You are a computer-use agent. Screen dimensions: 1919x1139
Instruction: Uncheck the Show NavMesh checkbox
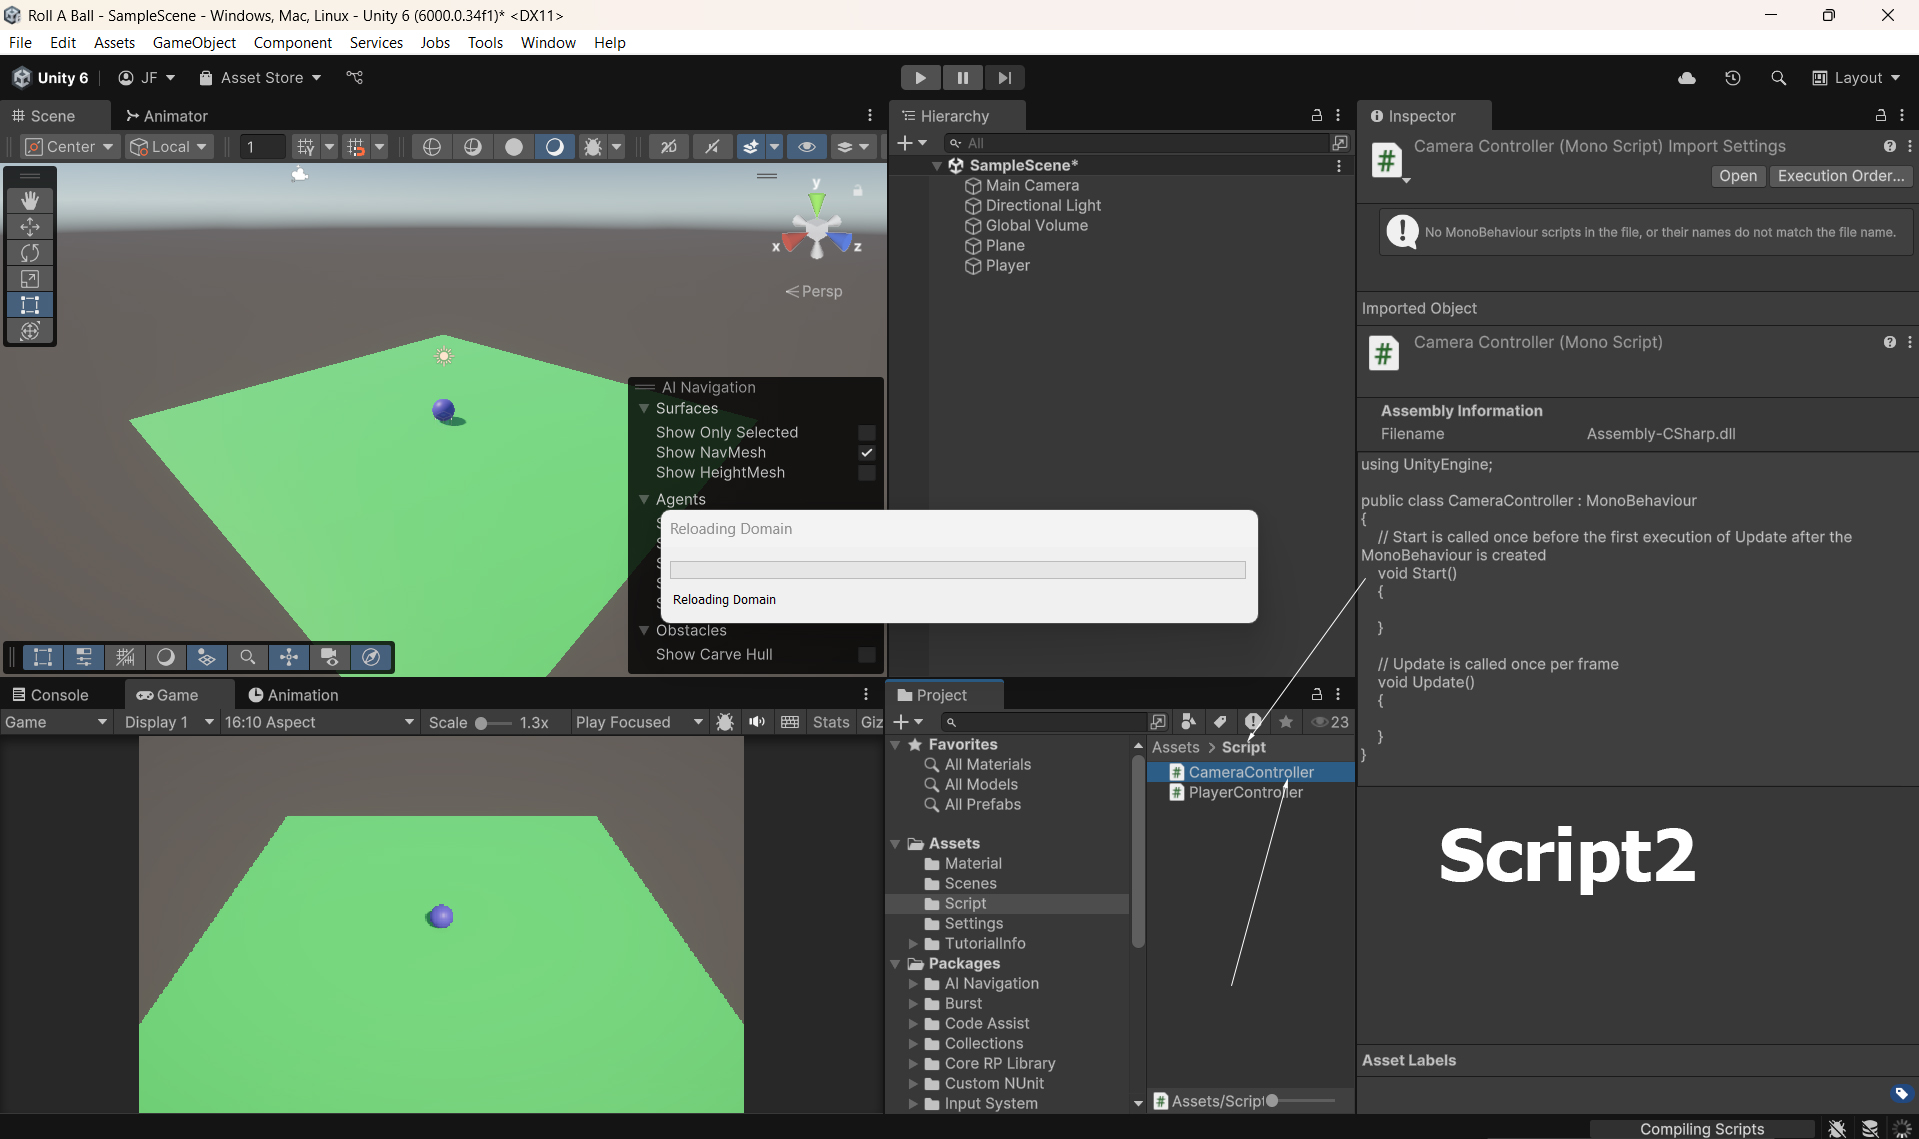[867, 453]
